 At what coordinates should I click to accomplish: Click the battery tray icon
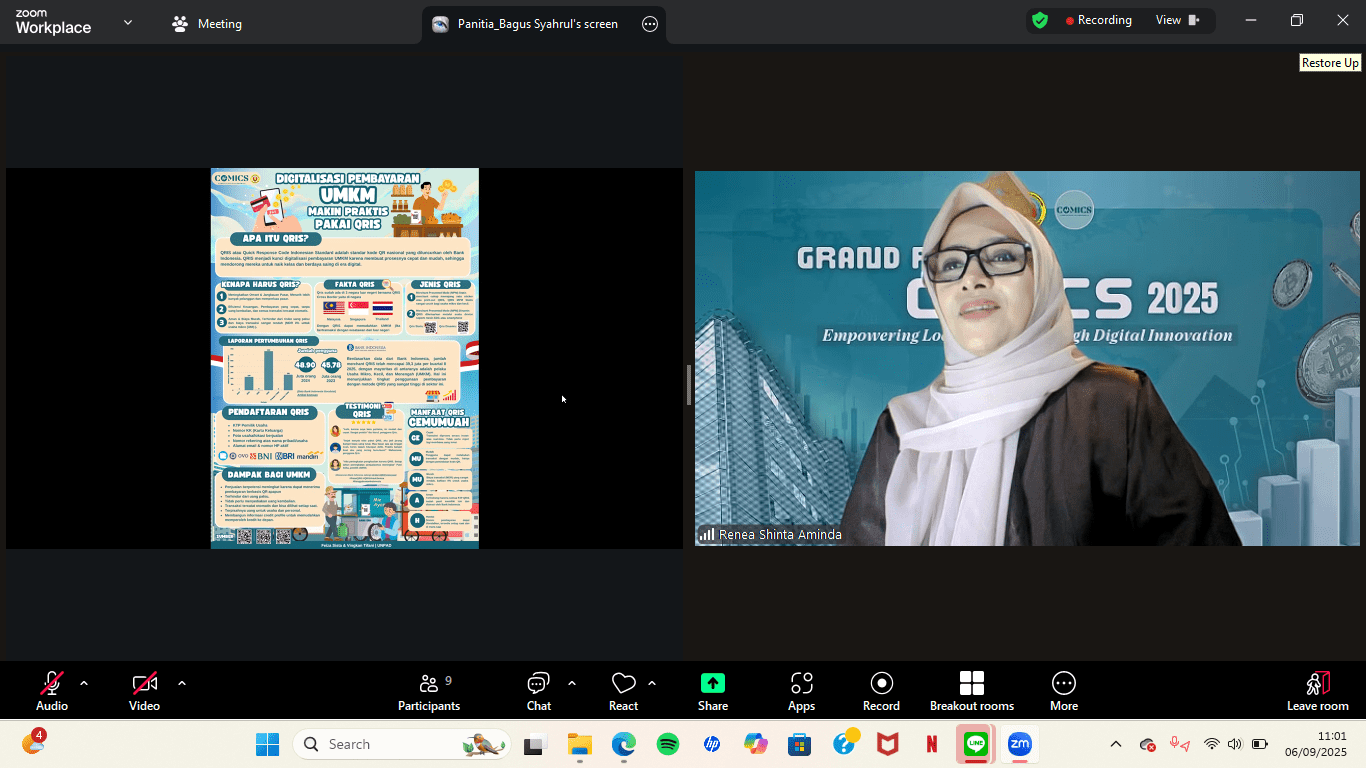tap(1260, 744)
